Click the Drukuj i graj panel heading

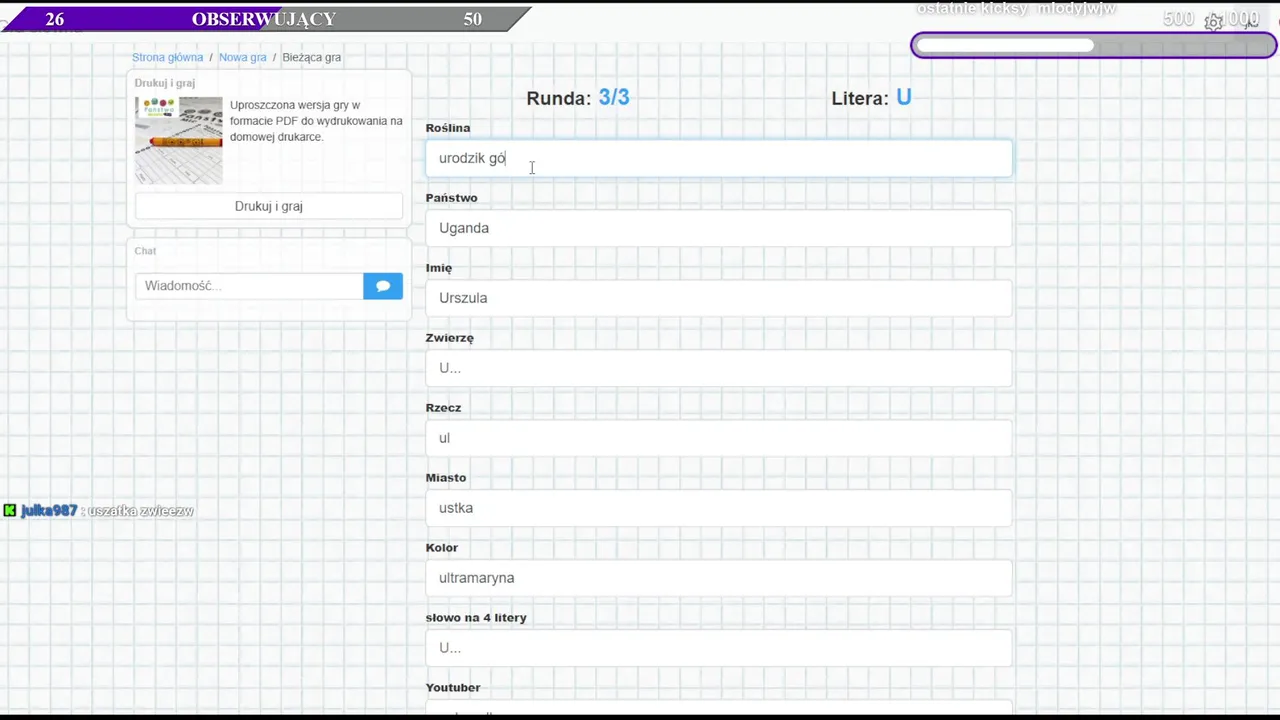coord(164,83)
